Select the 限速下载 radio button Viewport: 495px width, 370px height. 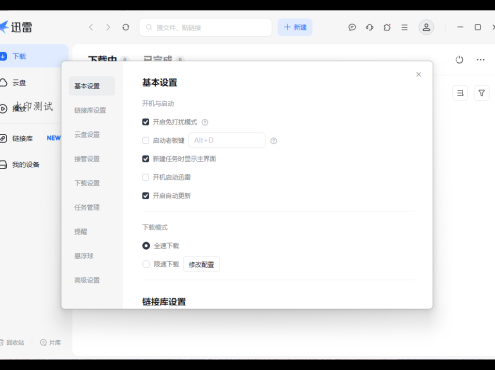point(146,264)
